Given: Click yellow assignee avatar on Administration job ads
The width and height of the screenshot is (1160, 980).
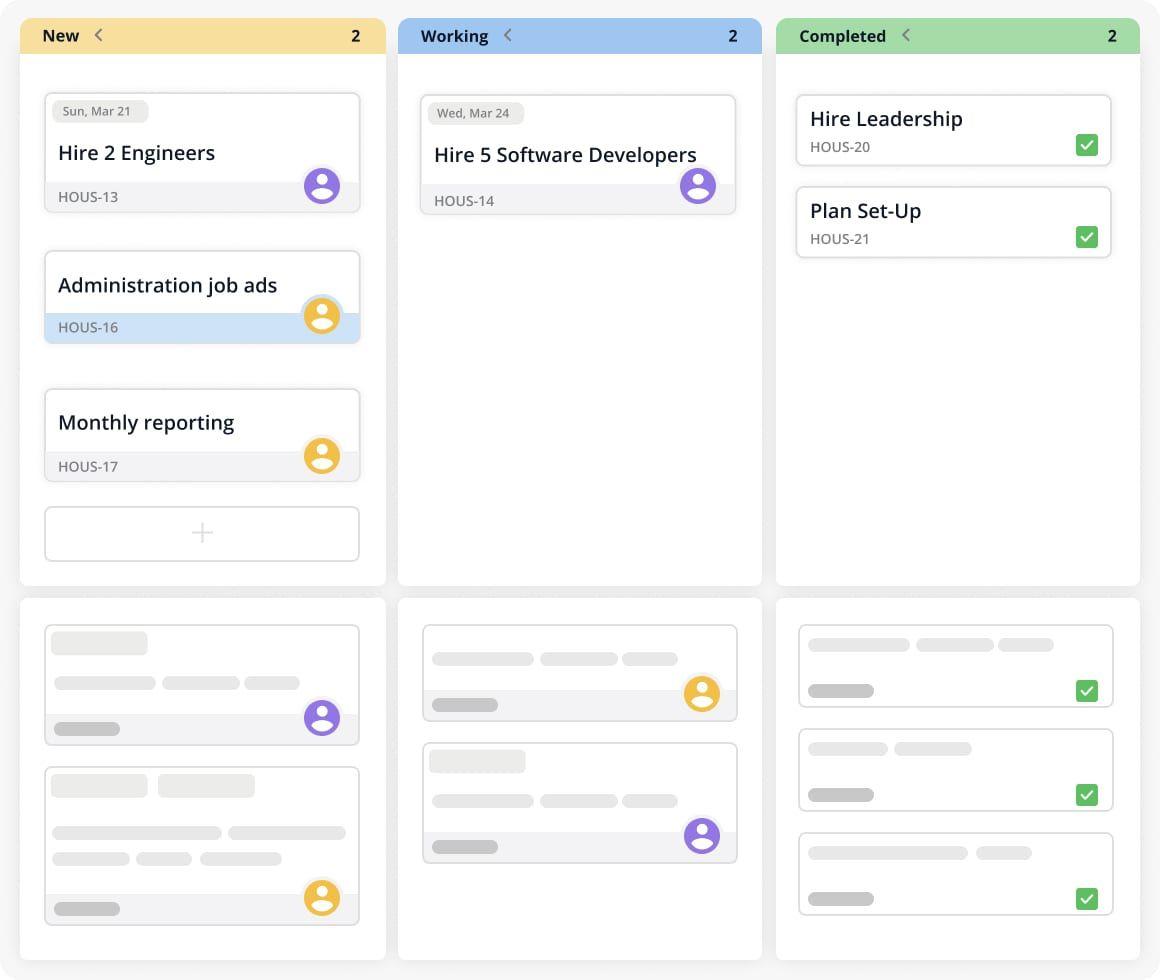Looking at the screenshot, I should click(322, 316).
